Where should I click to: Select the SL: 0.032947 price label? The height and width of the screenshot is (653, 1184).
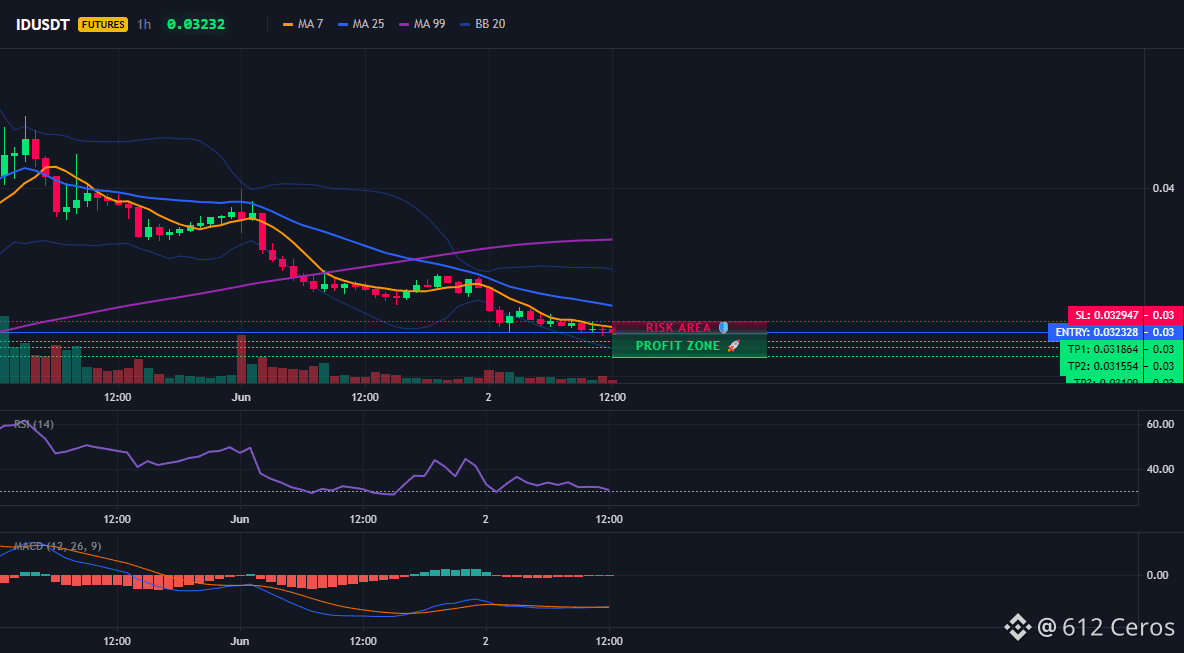click(1106, 315)
